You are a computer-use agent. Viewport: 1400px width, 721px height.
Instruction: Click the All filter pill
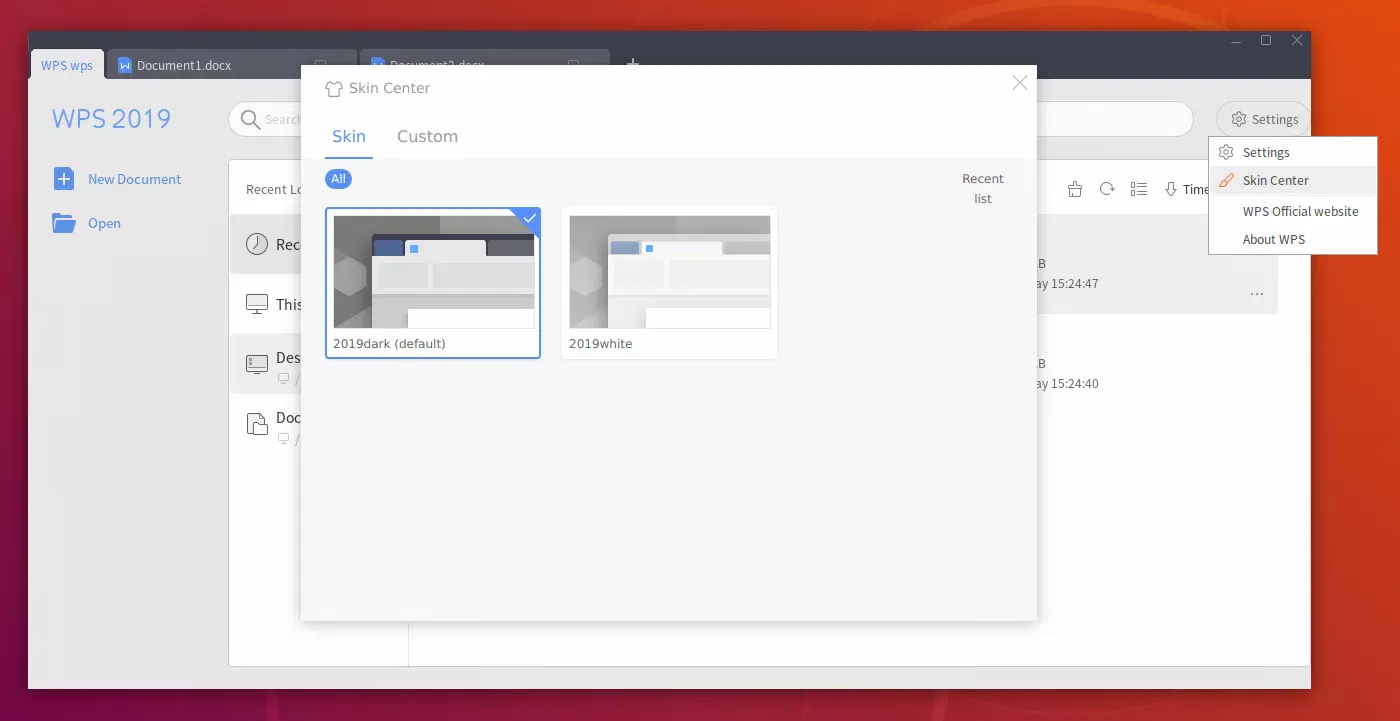[338, 179]
